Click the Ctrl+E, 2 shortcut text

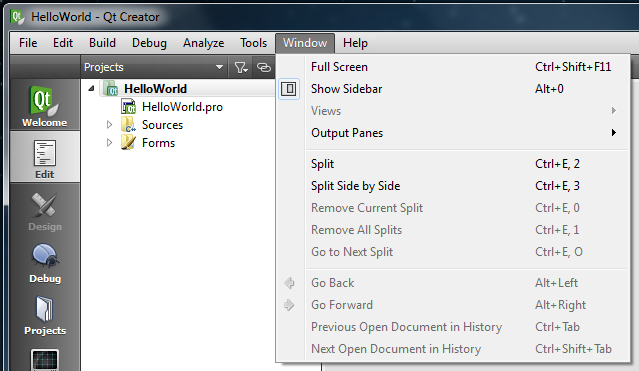click(557, 164)
